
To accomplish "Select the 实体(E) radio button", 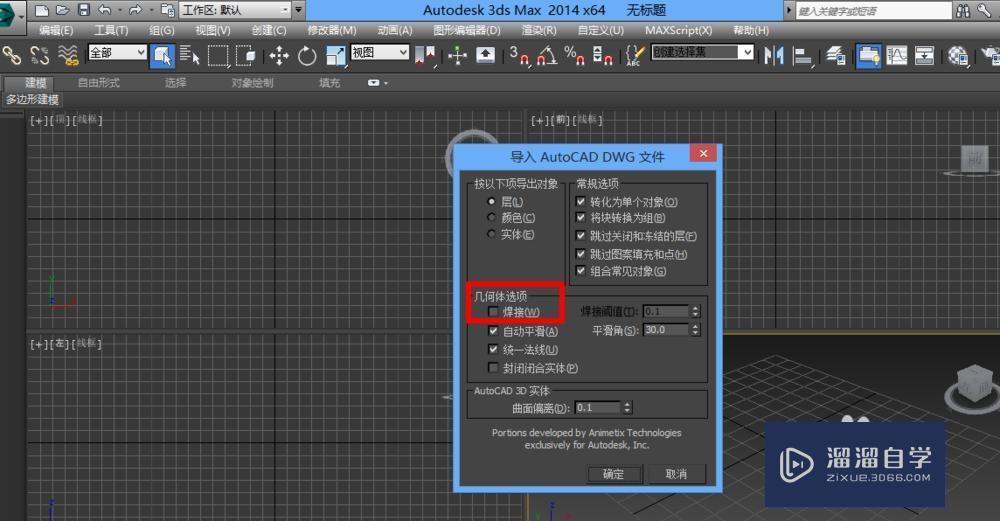I will [491, 234].
